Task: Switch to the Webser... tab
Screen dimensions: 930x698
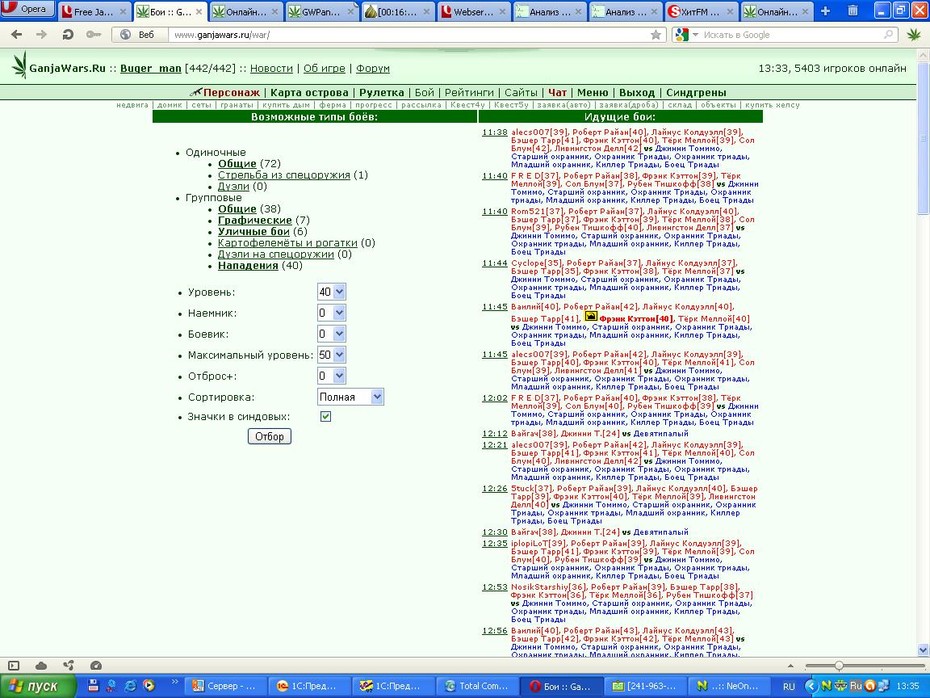Action: [x=474, y=11]
